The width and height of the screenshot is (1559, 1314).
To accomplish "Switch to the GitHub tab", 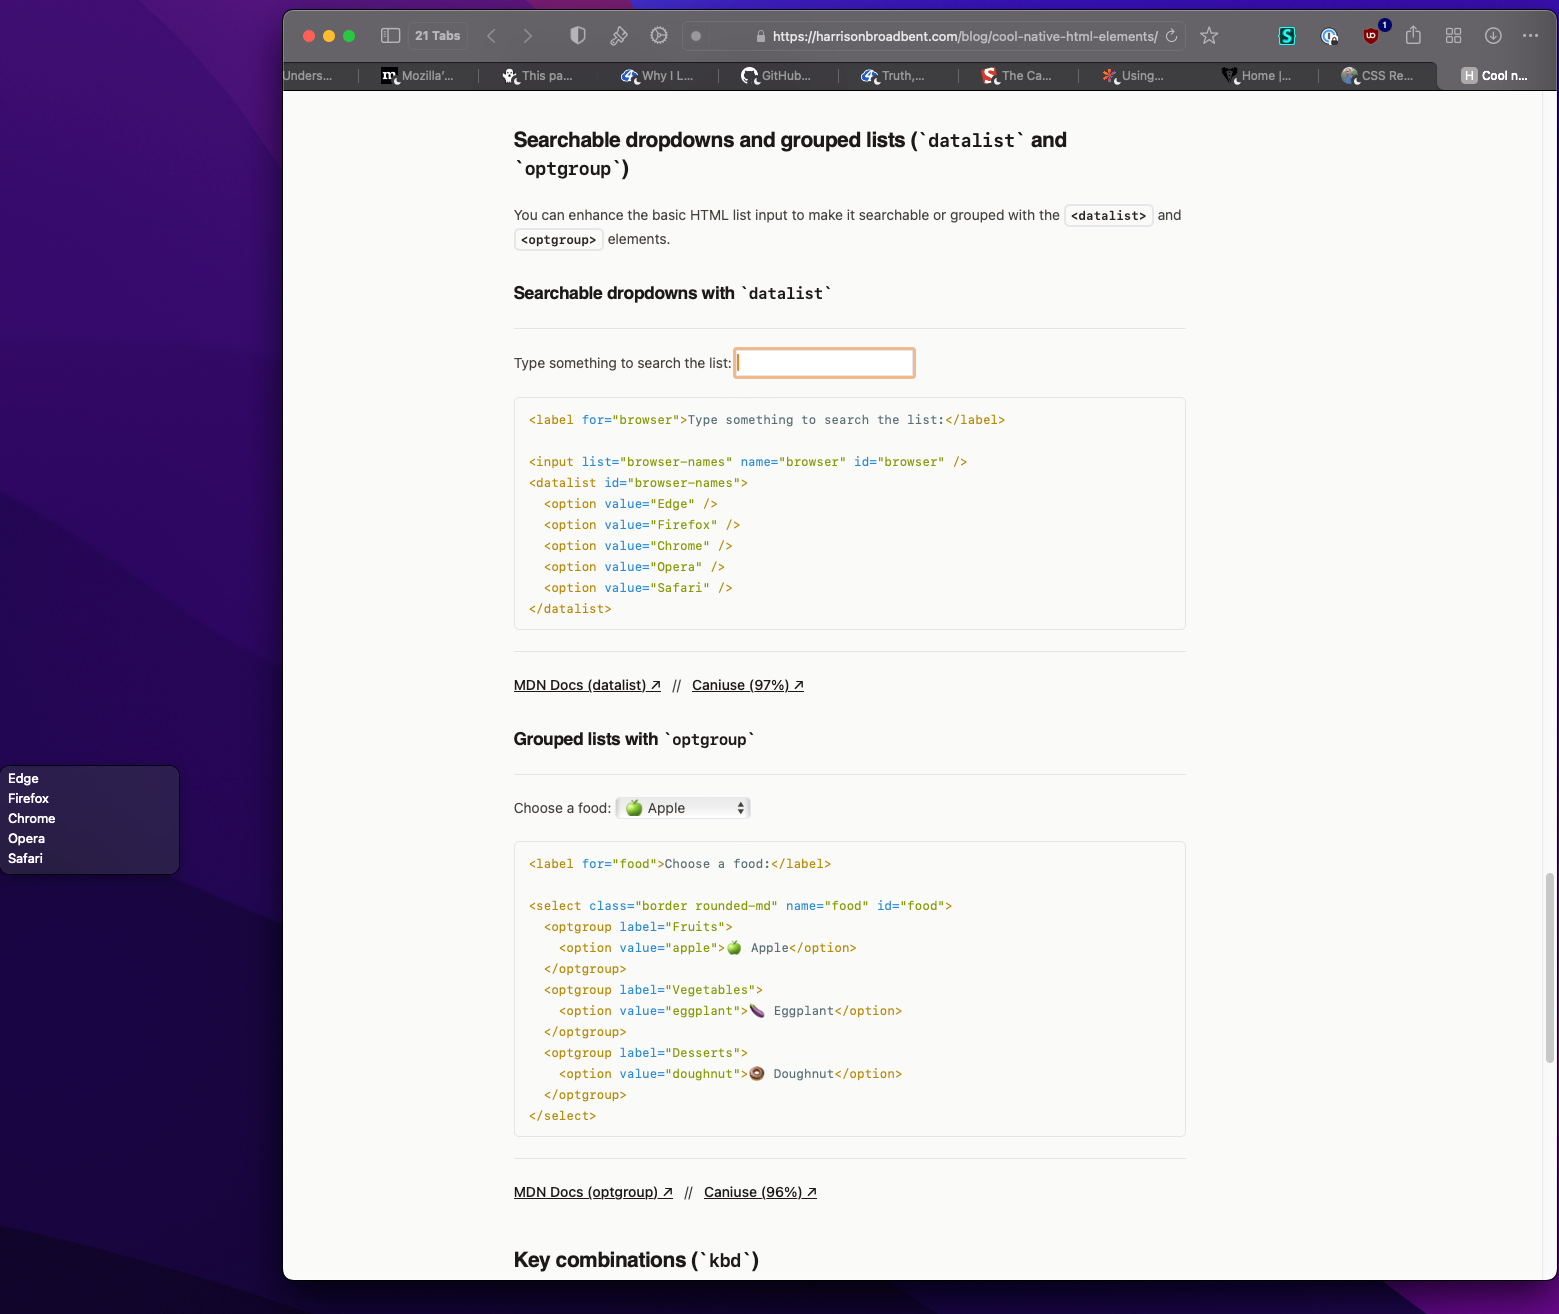I will pyautogui.click(x=777, y=76).
